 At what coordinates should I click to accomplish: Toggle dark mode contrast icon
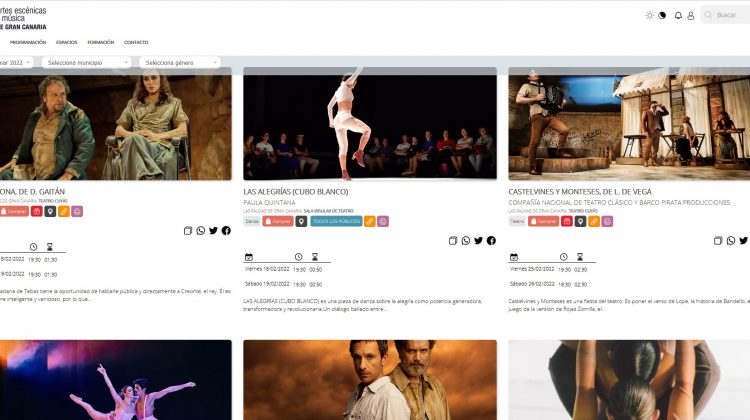(x=662, y=15)
